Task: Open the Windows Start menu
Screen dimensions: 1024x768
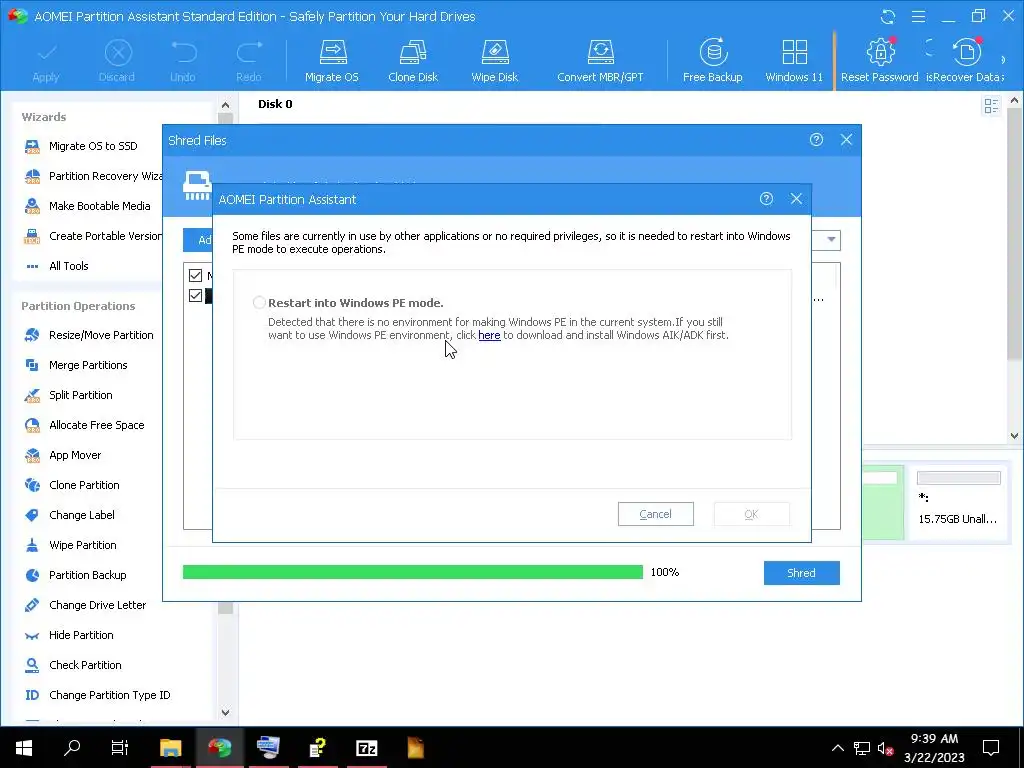Action: click(24, 747)
